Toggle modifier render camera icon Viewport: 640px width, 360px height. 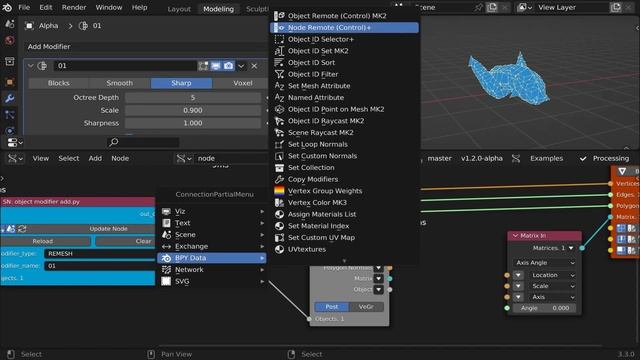[229, 66]
